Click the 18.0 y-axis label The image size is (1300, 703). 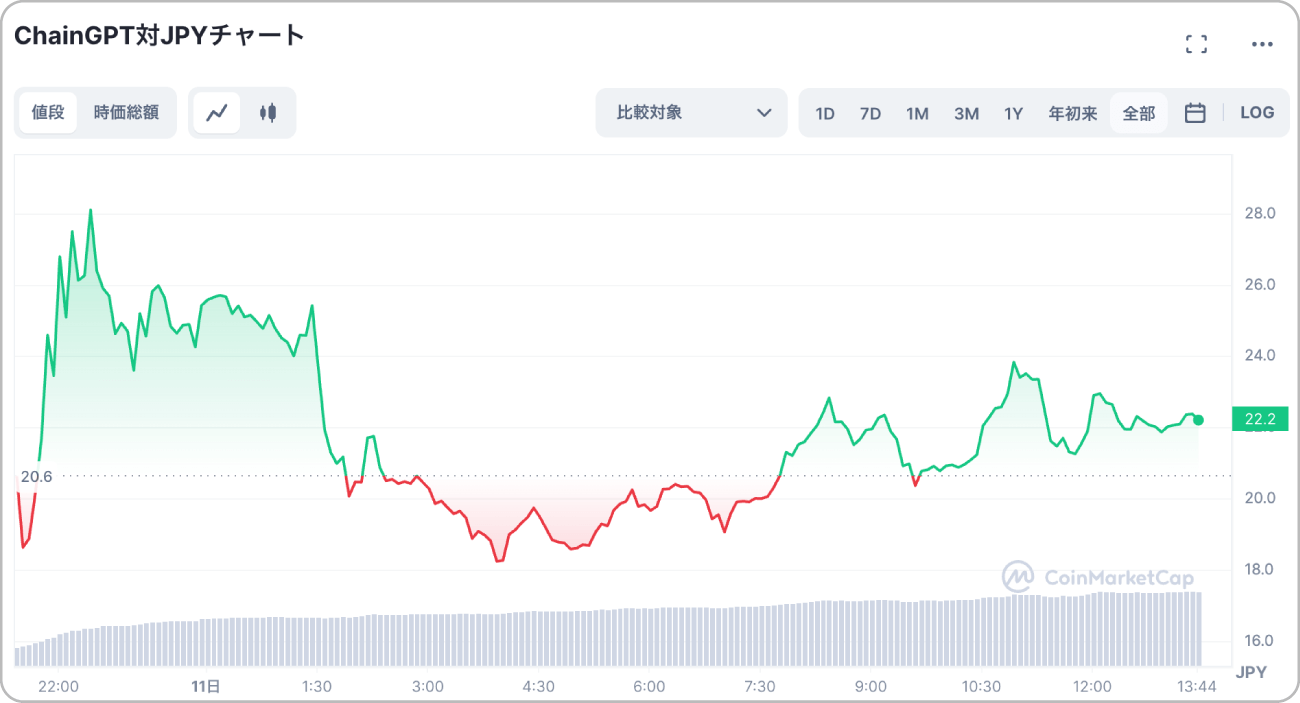pyautogui.click(x=1259, y=570)
